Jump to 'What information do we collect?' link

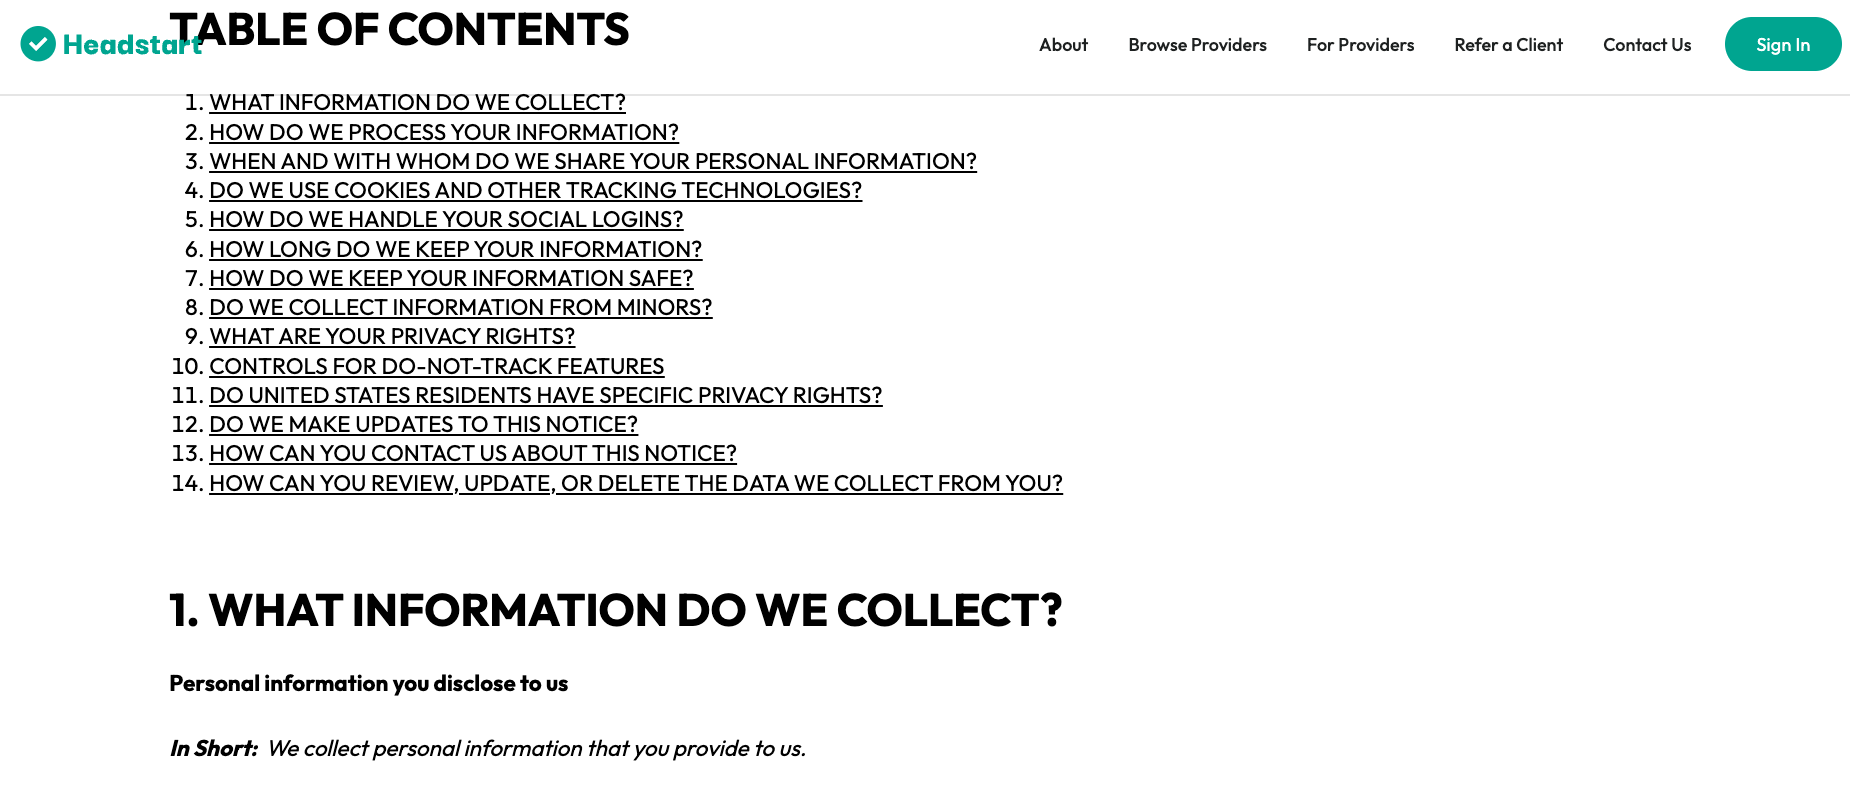point(417,103)
